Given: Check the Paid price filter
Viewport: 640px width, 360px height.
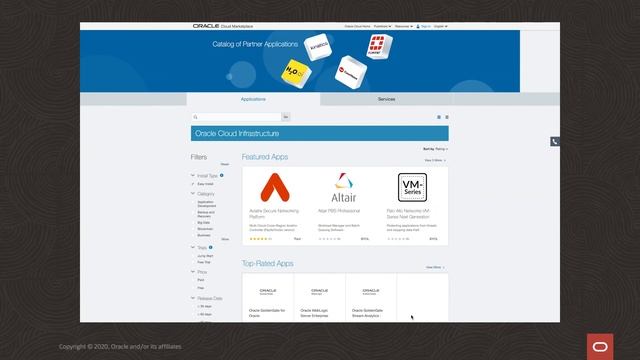Looking at the screenshot, I should click(x=194, y=280).
